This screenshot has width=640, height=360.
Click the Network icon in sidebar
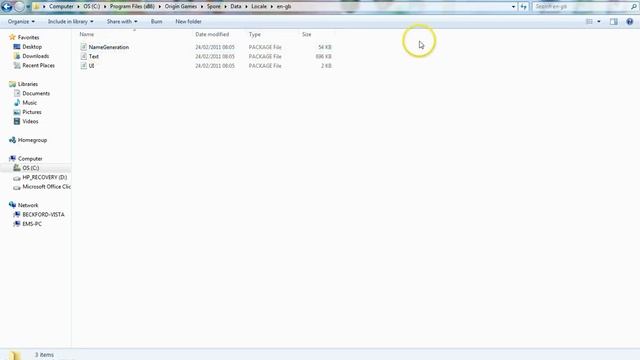(x=12, y=205)
